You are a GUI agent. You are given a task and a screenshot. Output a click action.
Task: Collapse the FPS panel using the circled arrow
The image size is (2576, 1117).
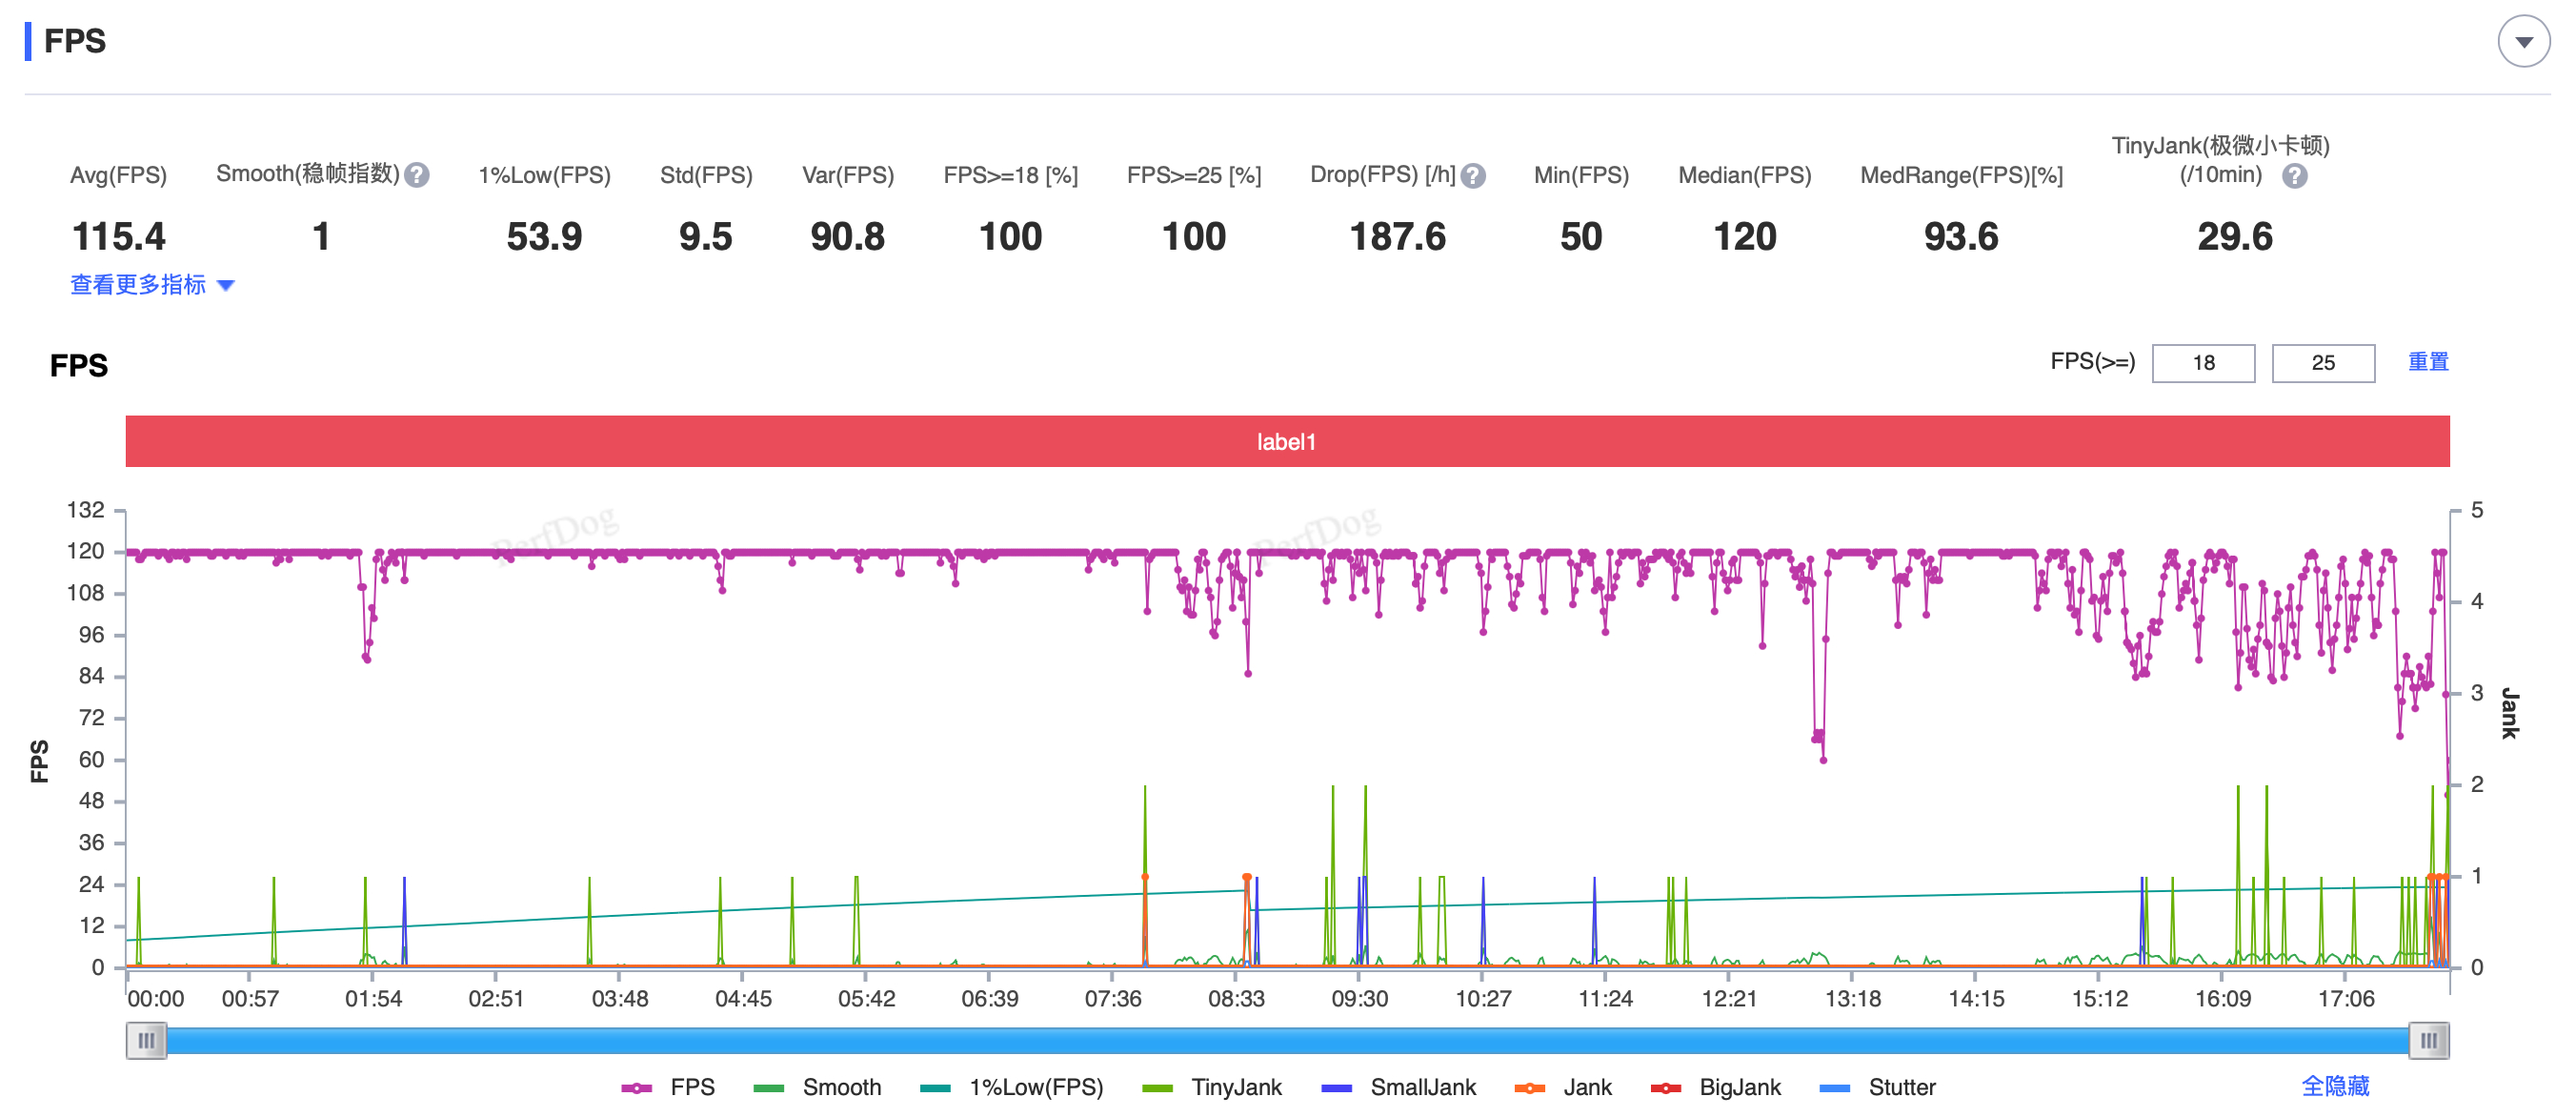tap(2523, 42)
